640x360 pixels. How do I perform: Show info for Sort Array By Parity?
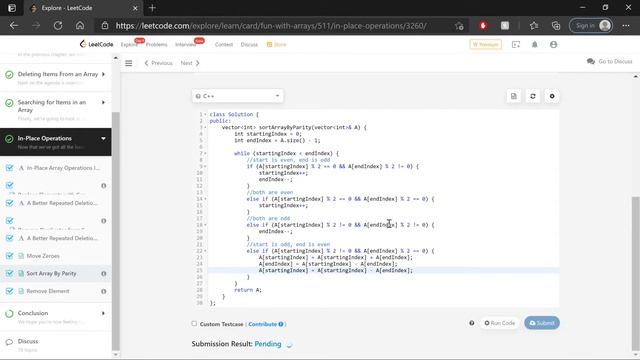(104, 273)
